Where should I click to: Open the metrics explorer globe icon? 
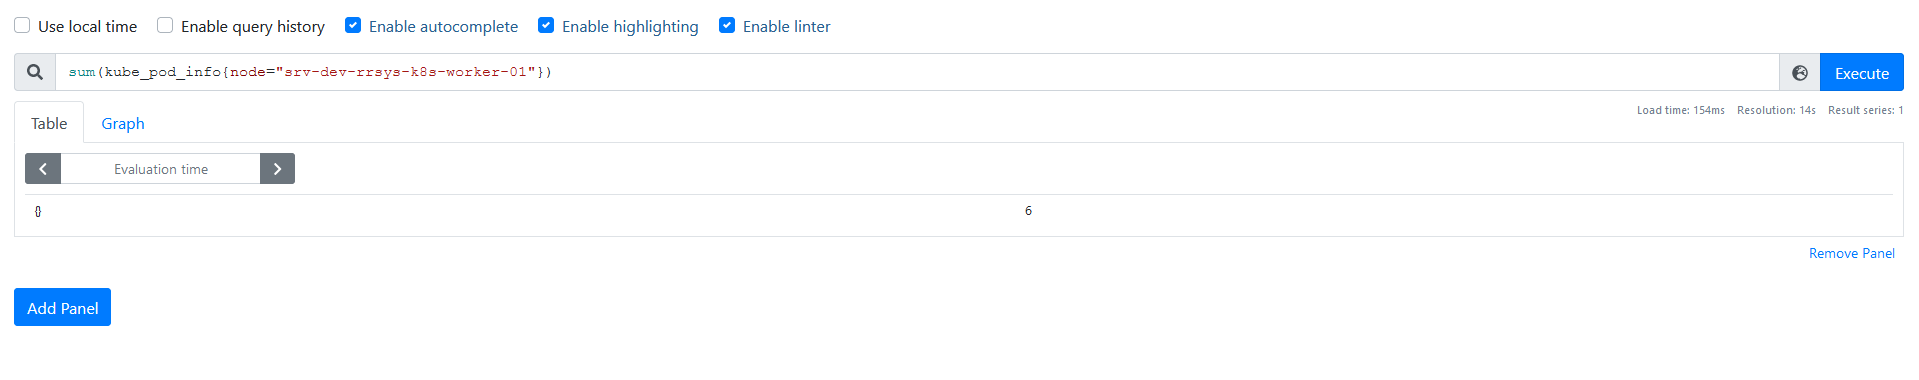pyautogui.click(x=1799, y=73)
